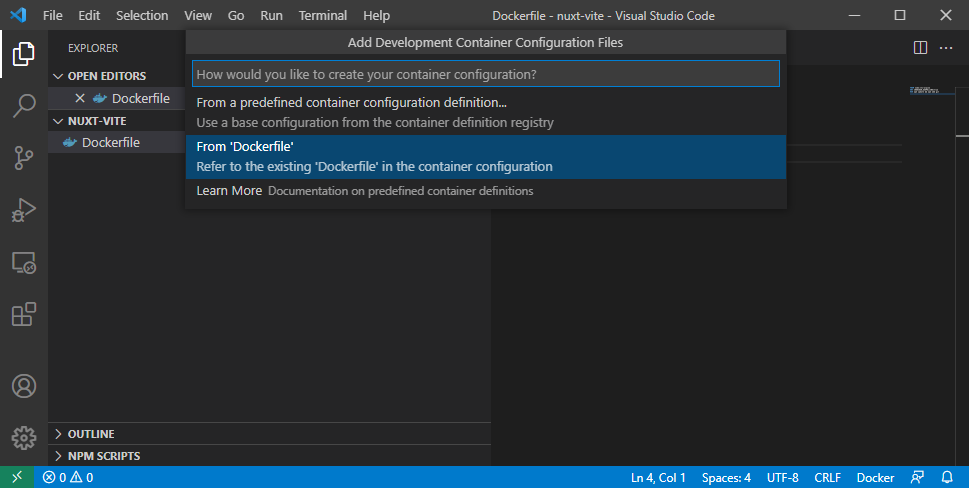Image resolution: width=969 pixels, height=488 pixels.
Task: Select the From 'Dockerfile' option
Action: 486,157
